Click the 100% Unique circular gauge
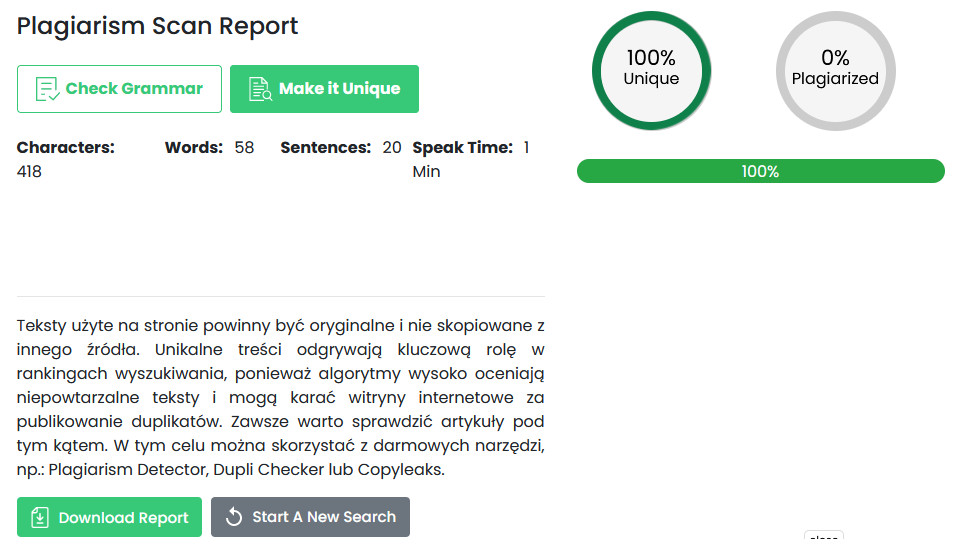Screen dimensions: 967x539 coord(651,70)
